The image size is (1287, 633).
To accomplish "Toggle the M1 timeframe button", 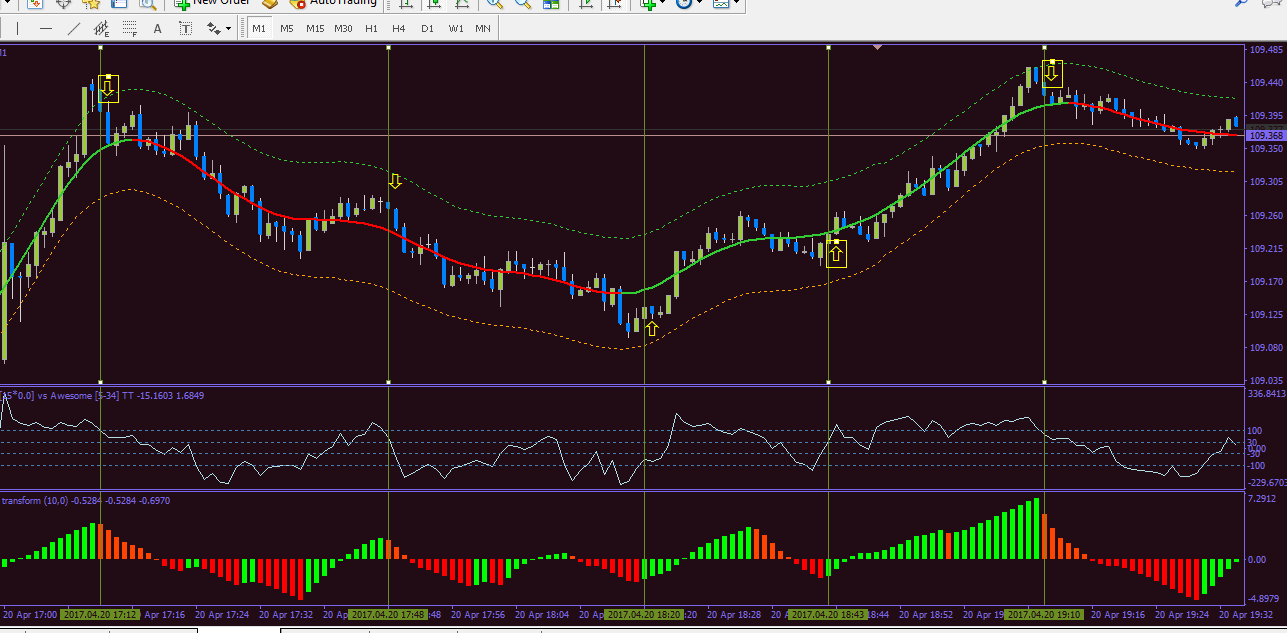I will point(259,28).
